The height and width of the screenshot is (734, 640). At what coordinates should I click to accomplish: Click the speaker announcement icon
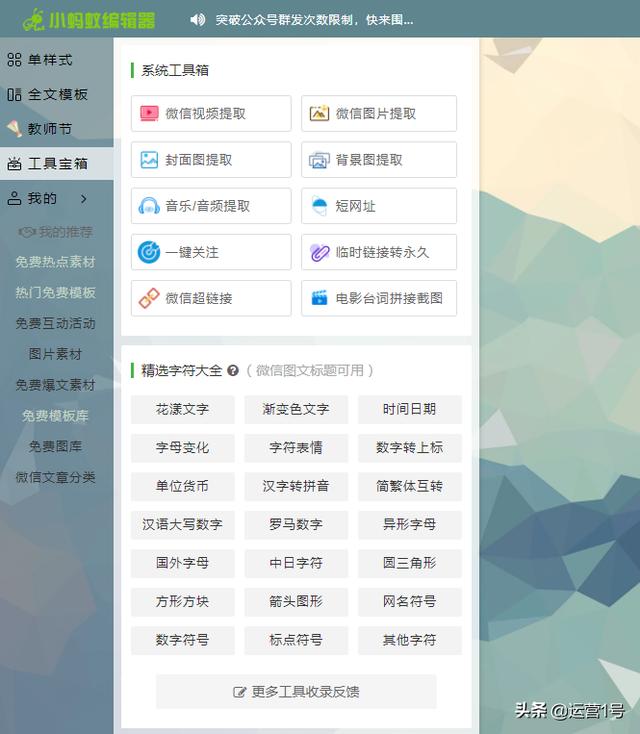198,20
